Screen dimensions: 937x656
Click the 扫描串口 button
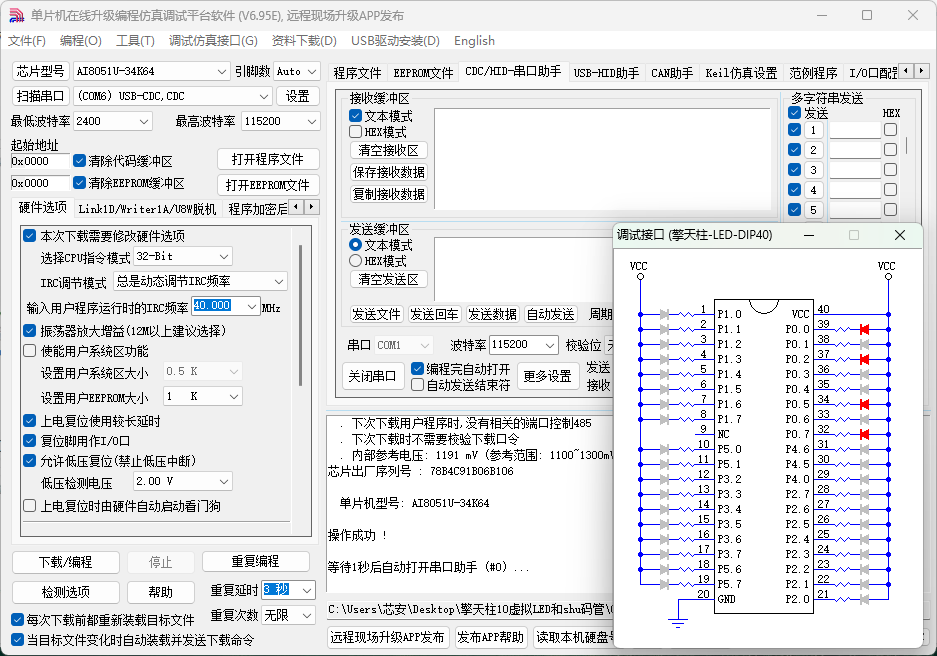[x=41, y=96]
